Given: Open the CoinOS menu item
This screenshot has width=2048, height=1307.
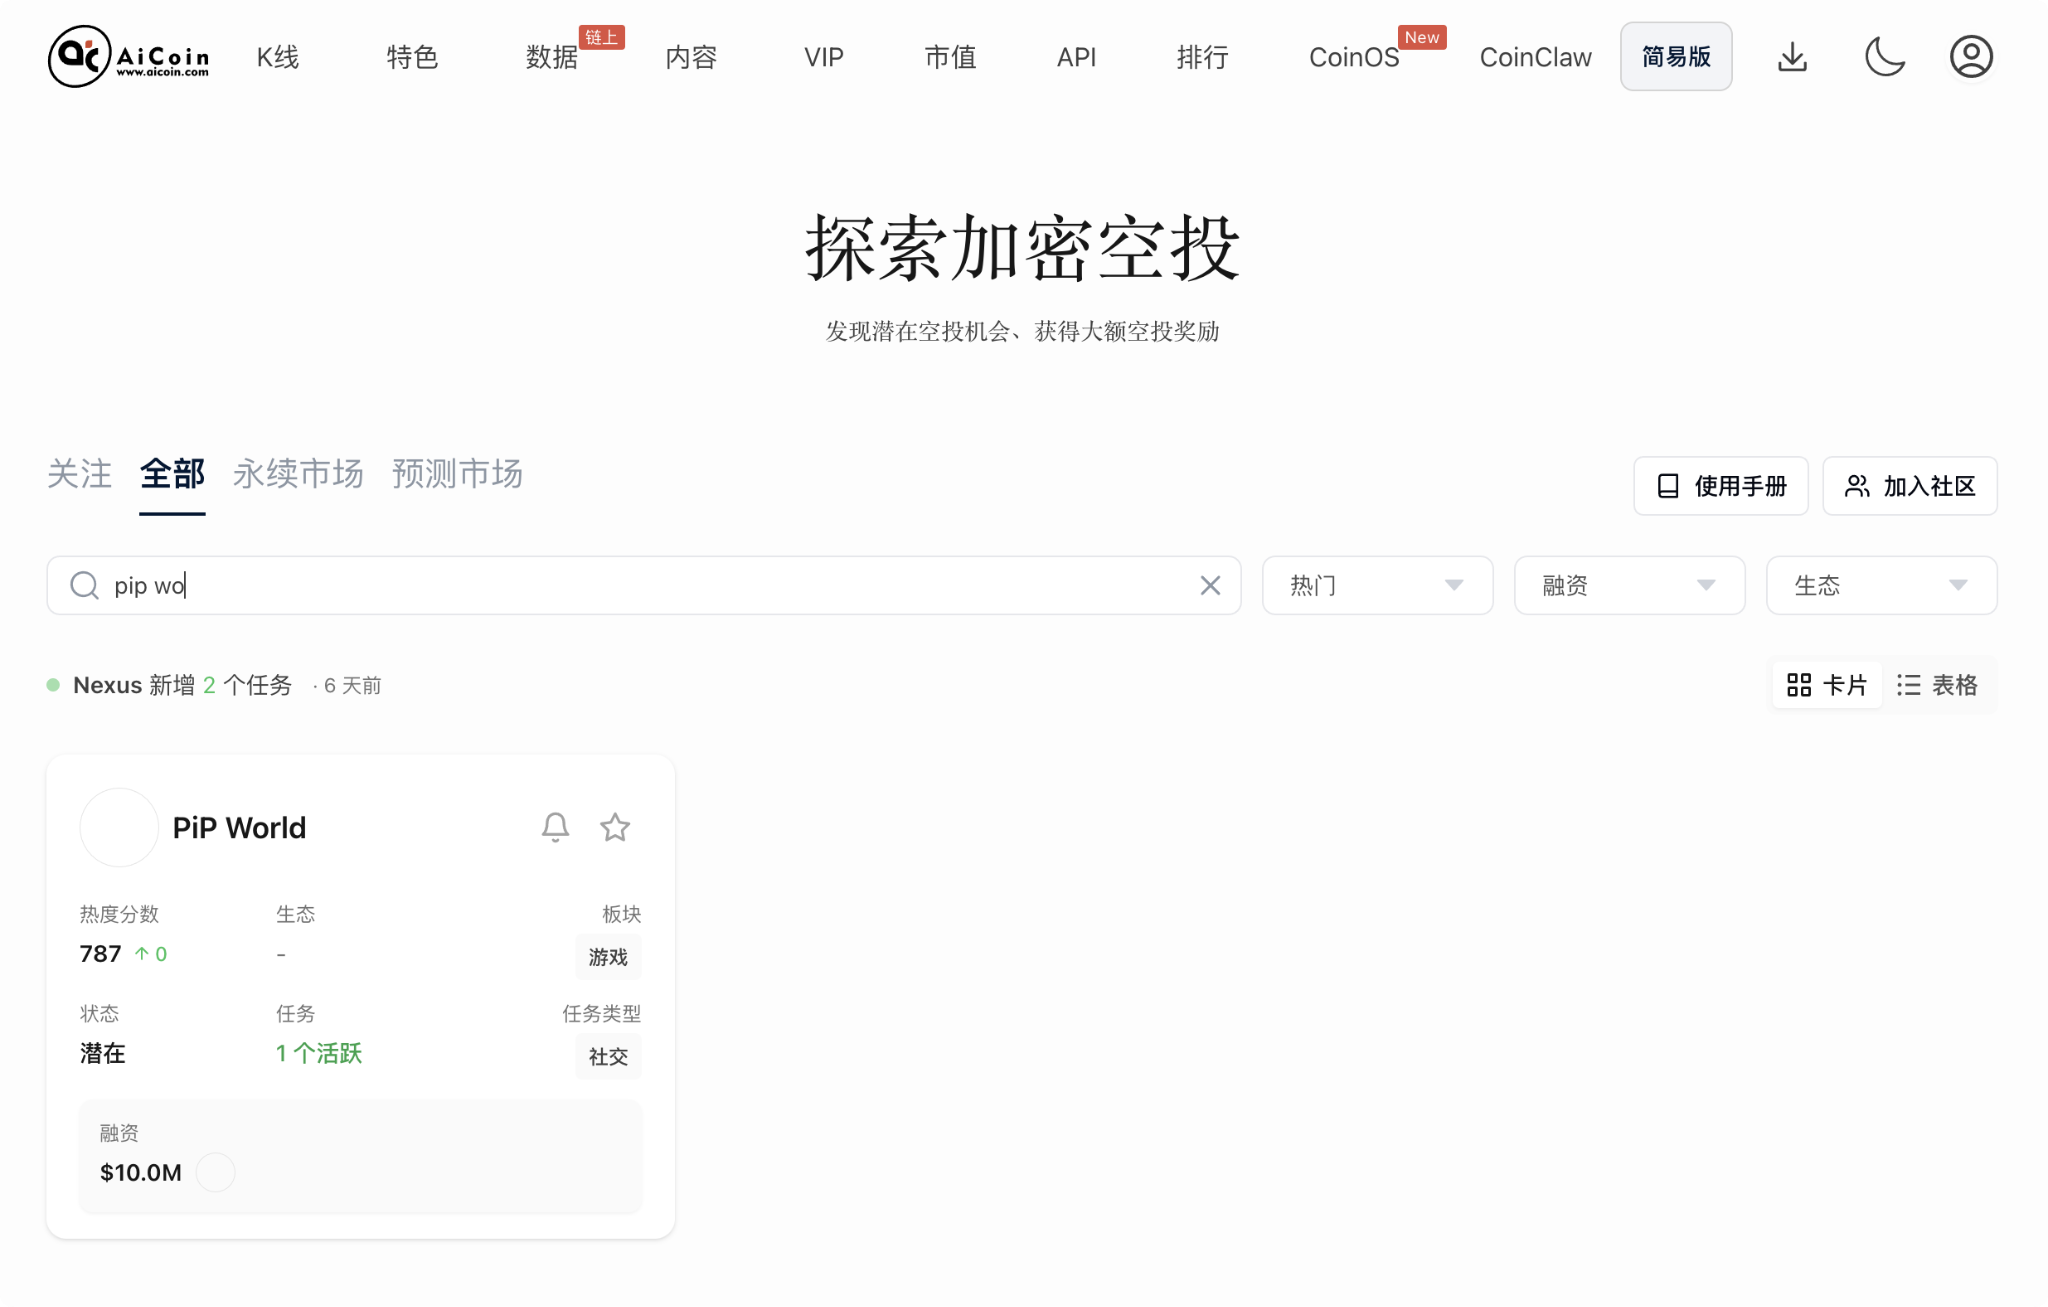Looking at the screenshot, I should point(1354,57).
